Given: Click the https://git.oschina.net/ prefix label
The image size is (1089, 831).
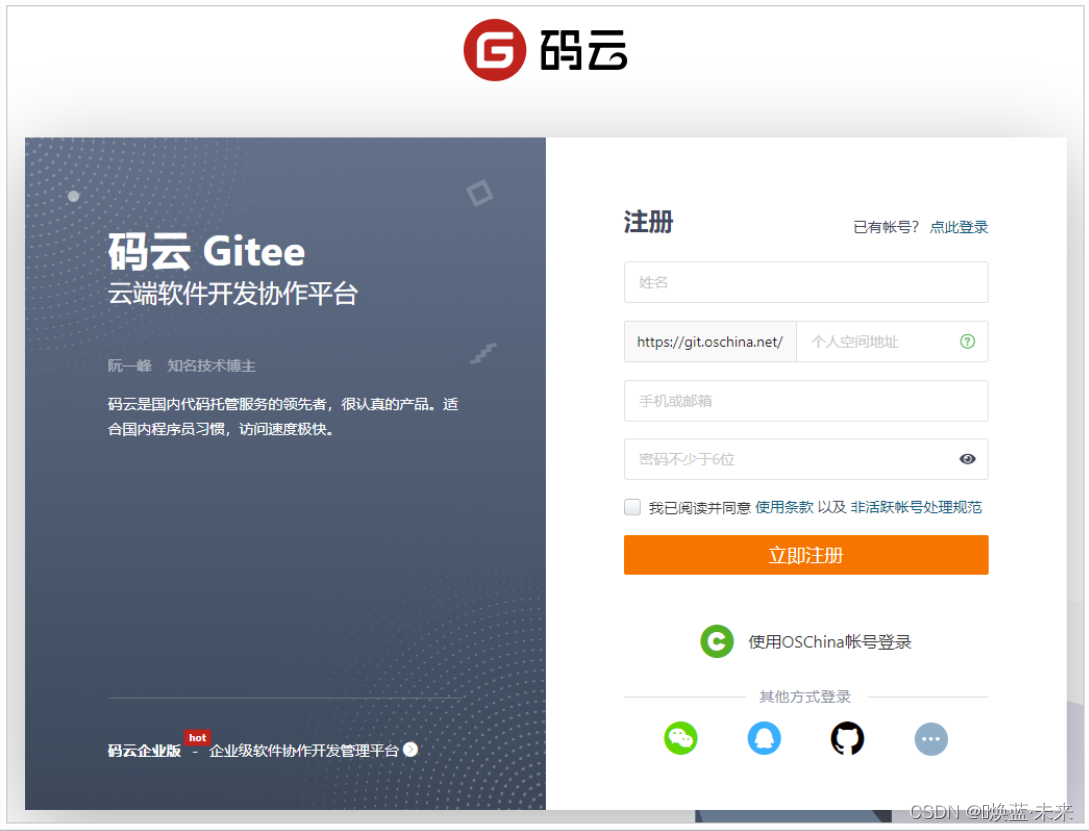Looking at the screenshot, I should click(710, 342).
